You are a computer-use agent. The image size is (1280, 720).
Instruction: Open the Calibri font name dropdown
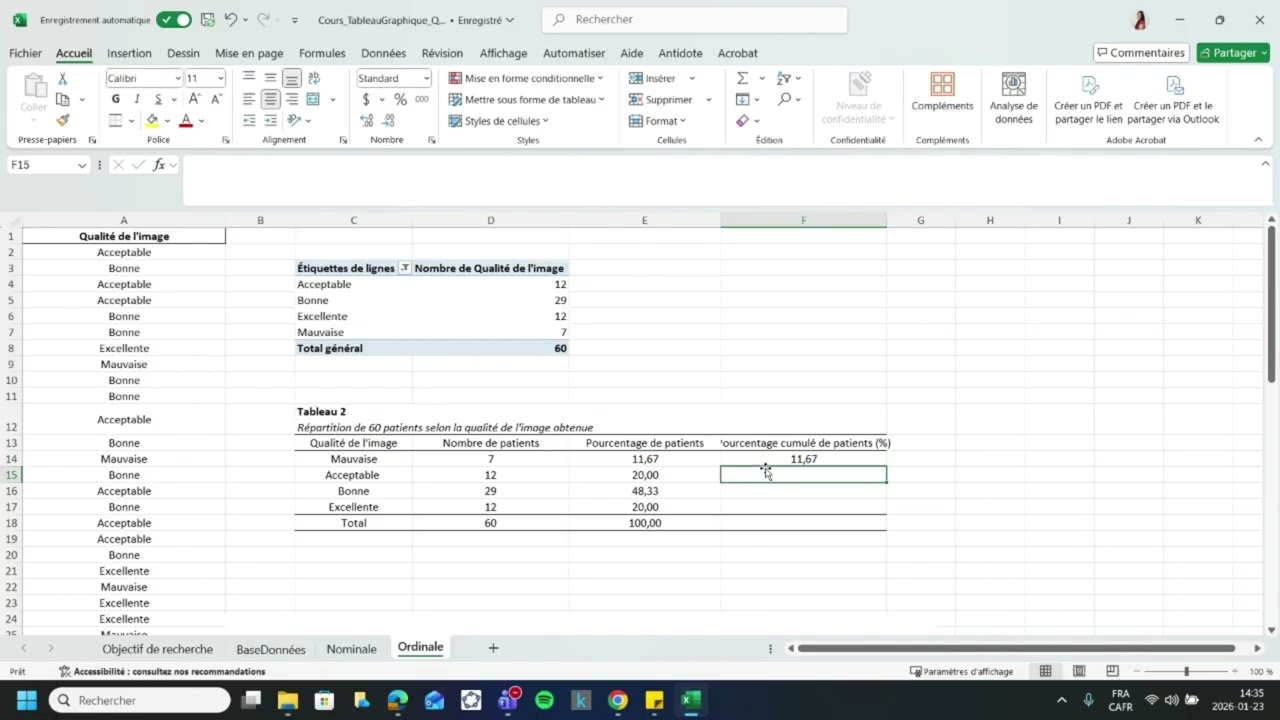click(178, 78)
